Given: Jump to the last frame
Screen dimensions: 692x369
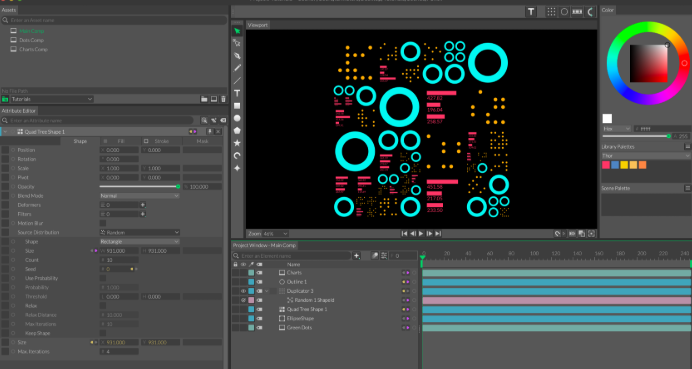Looking at the screenshot, I should tap(438, 233).
